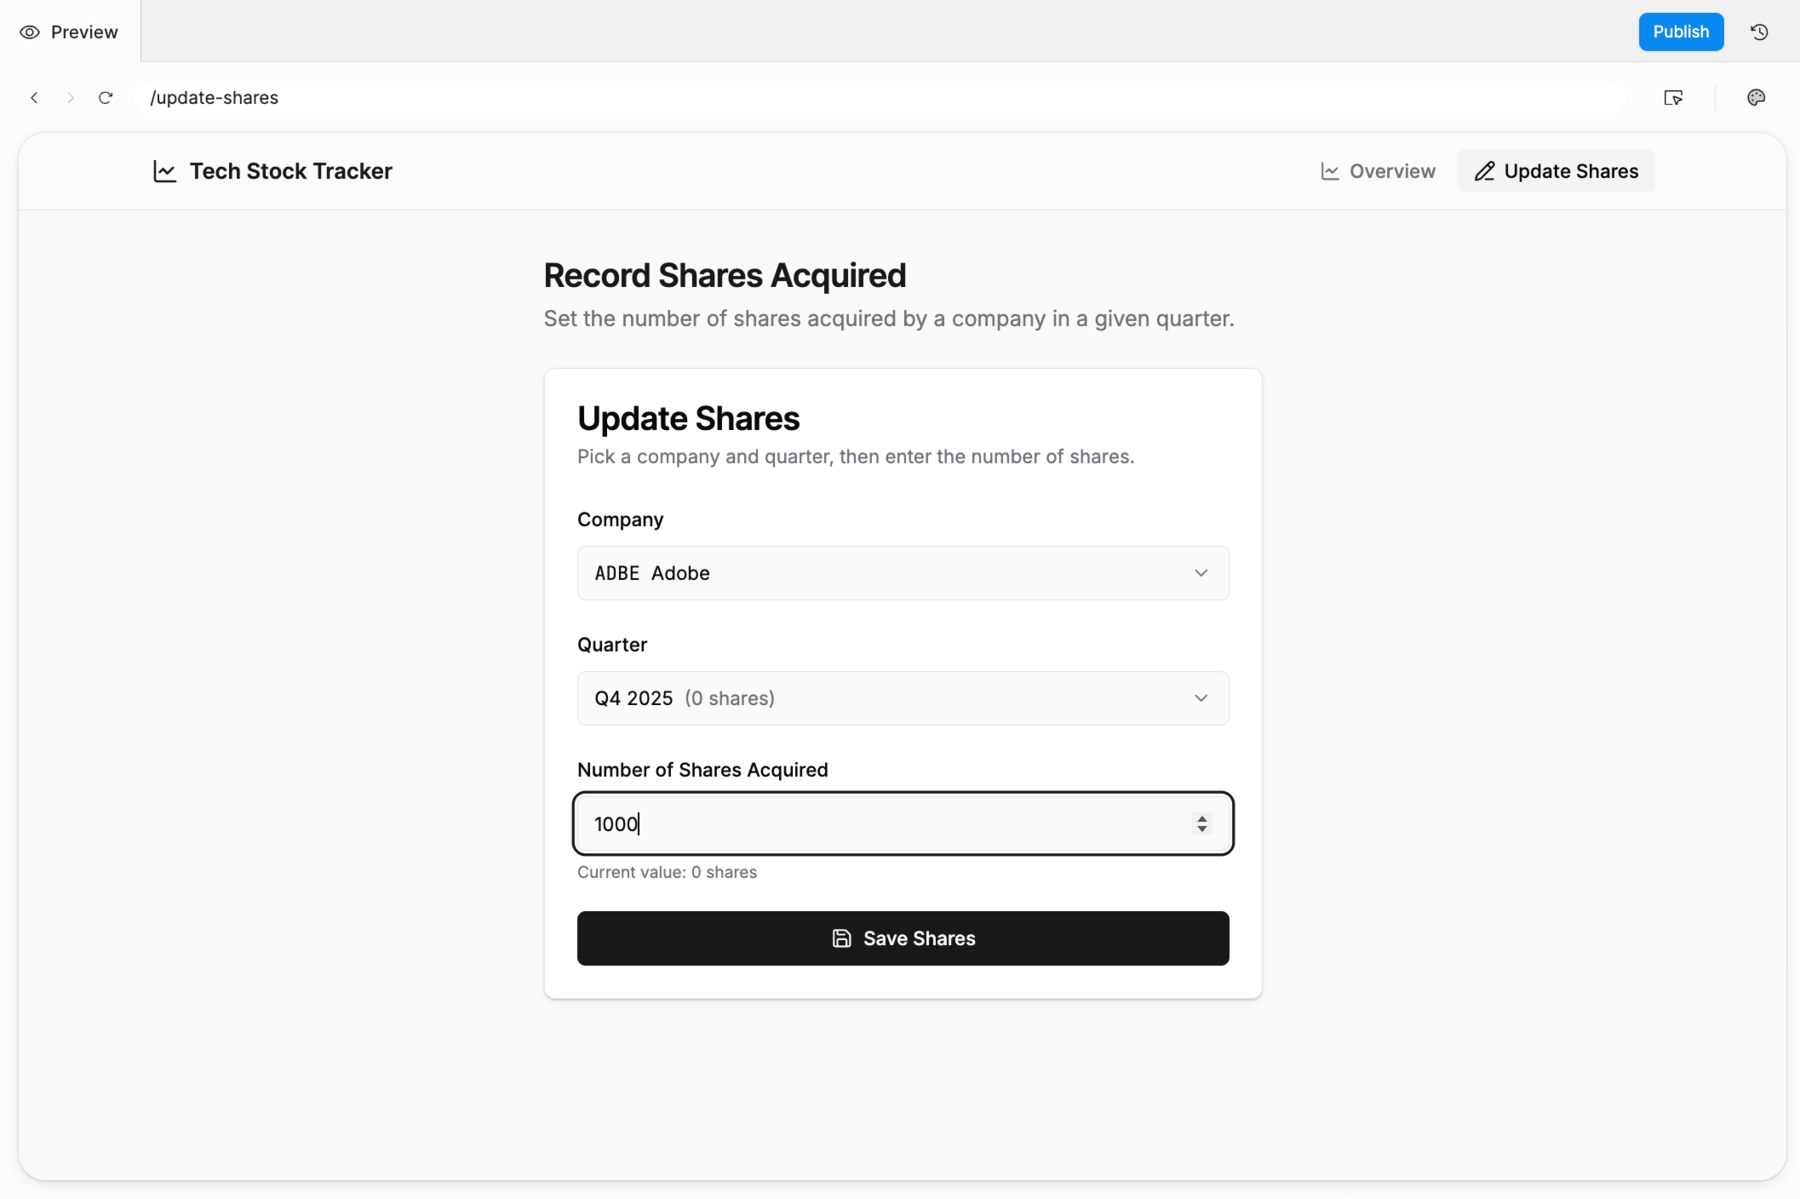
Task: Click the version history clock icon
Action: tap(1759, 32)
